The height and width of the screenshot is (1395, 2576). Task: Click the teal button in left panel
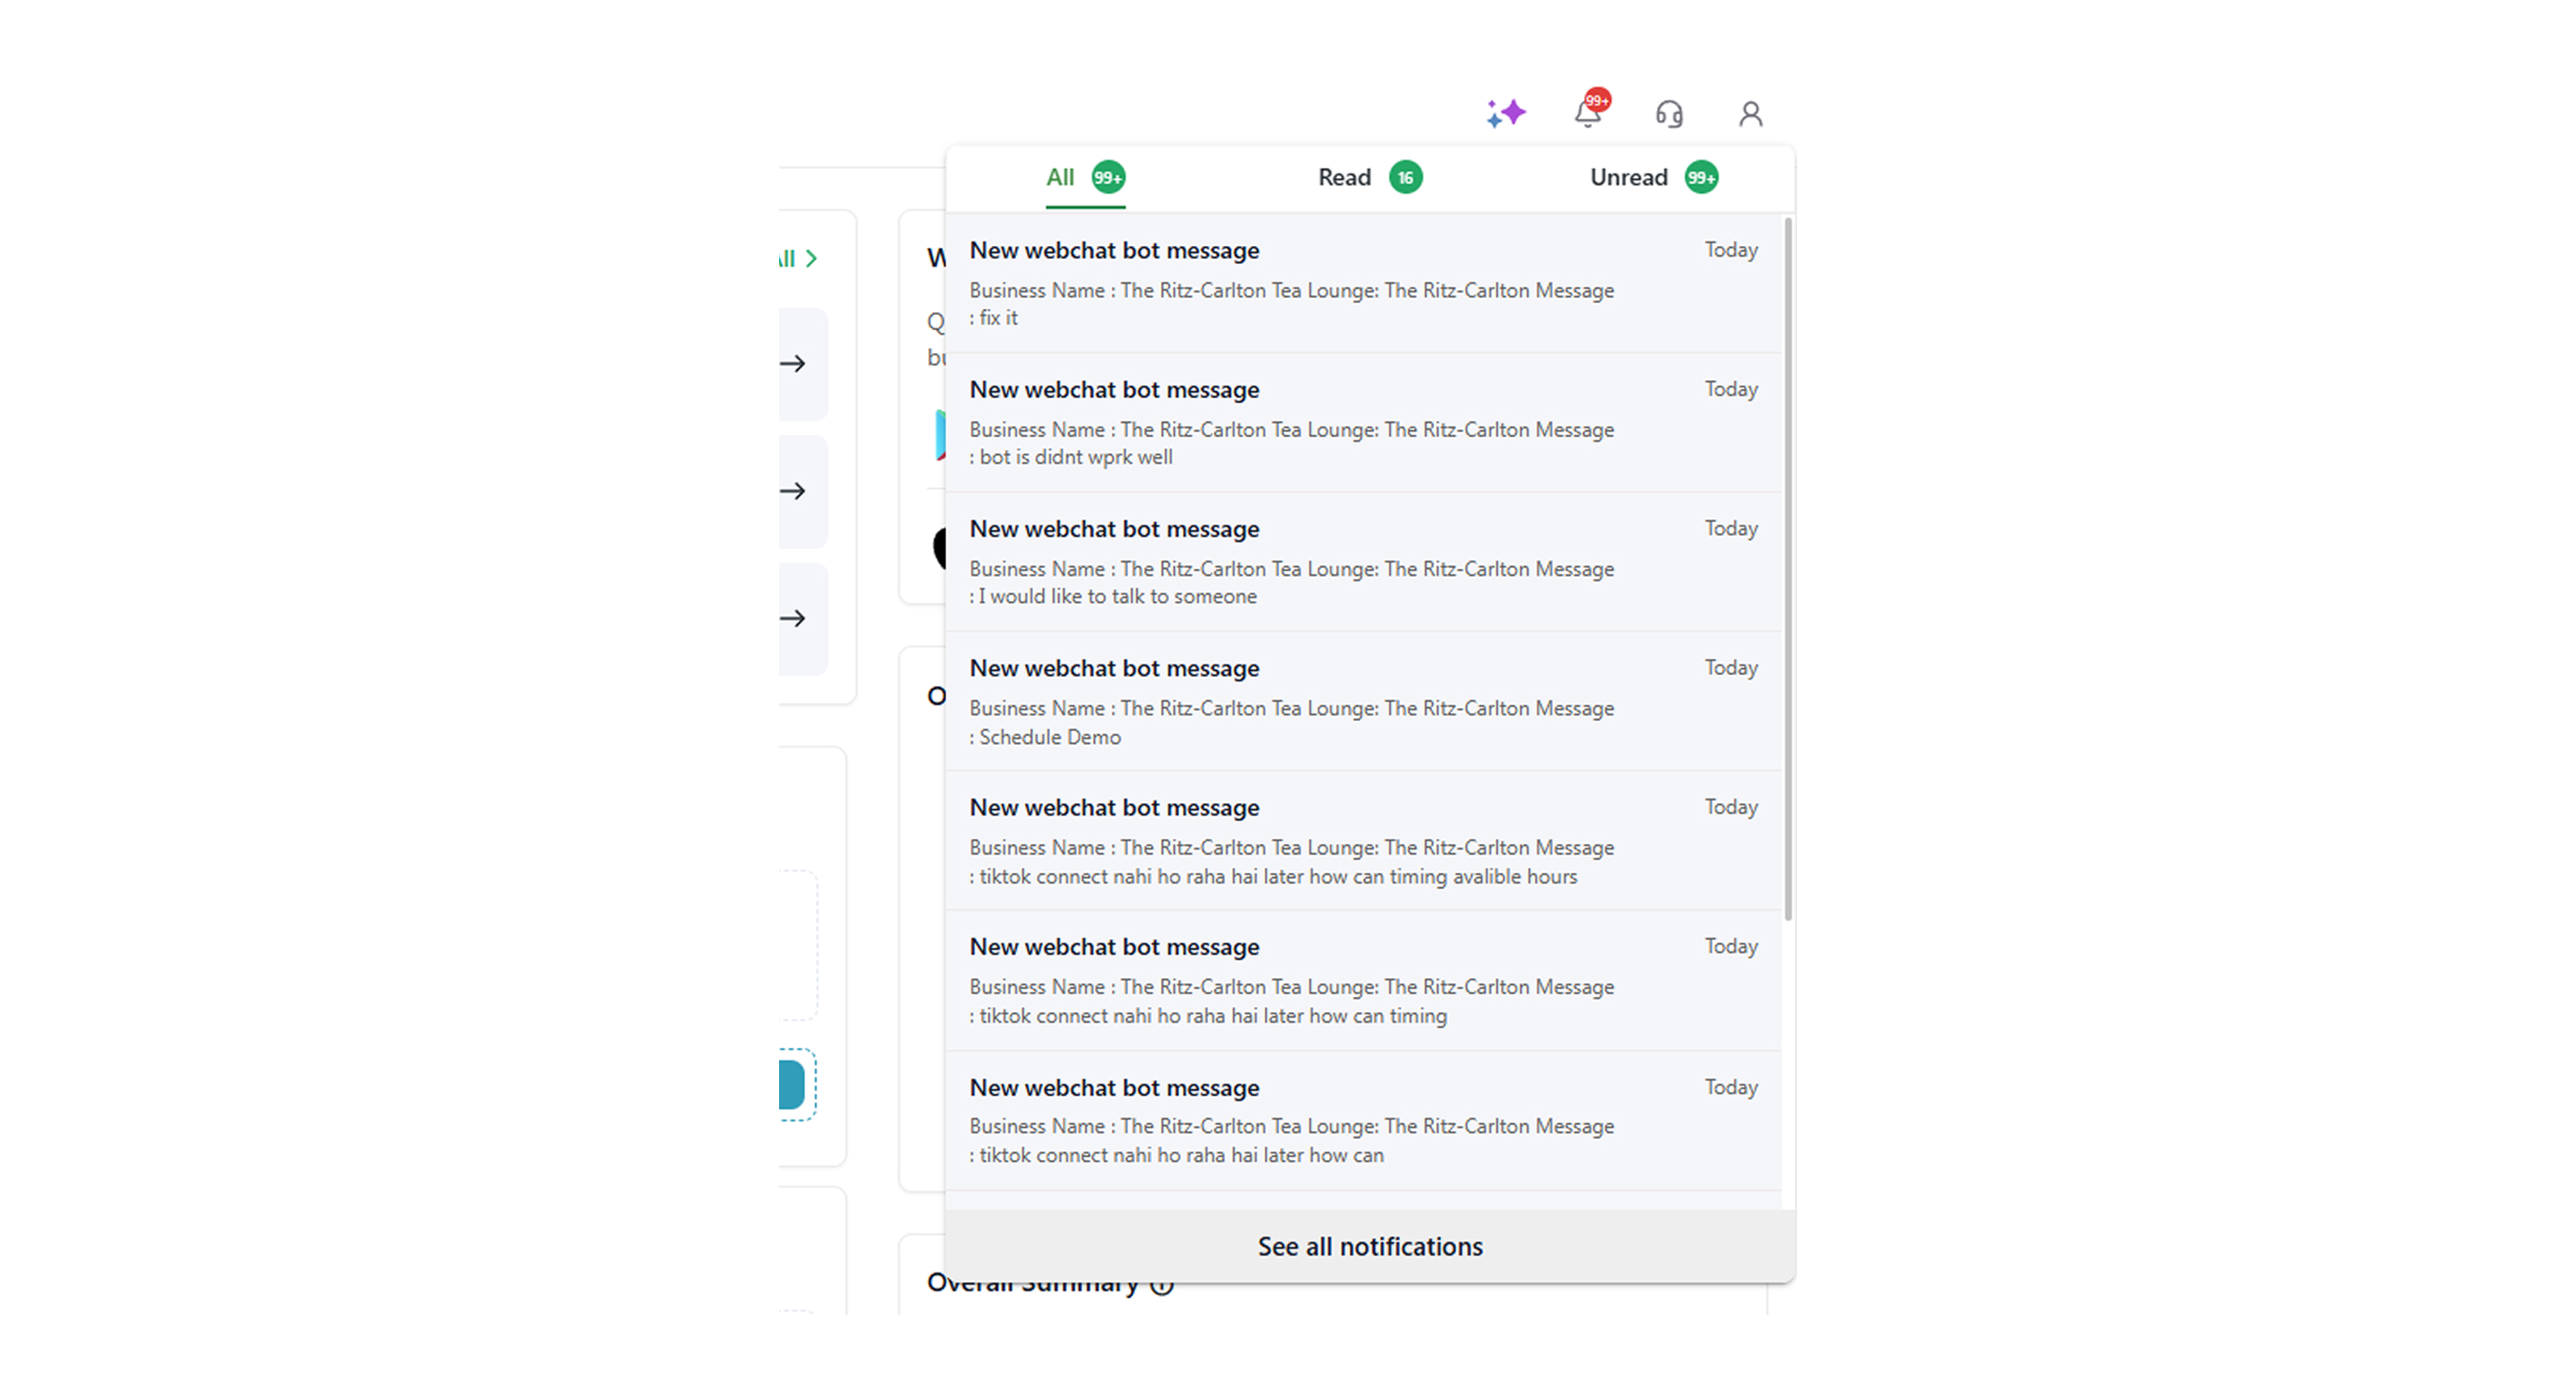pos(792,1085)
